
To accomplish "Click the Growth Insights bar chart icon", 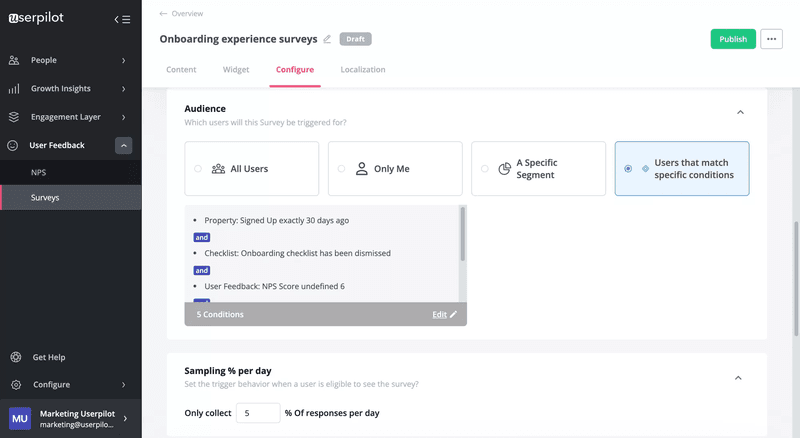I will point(14,89).
